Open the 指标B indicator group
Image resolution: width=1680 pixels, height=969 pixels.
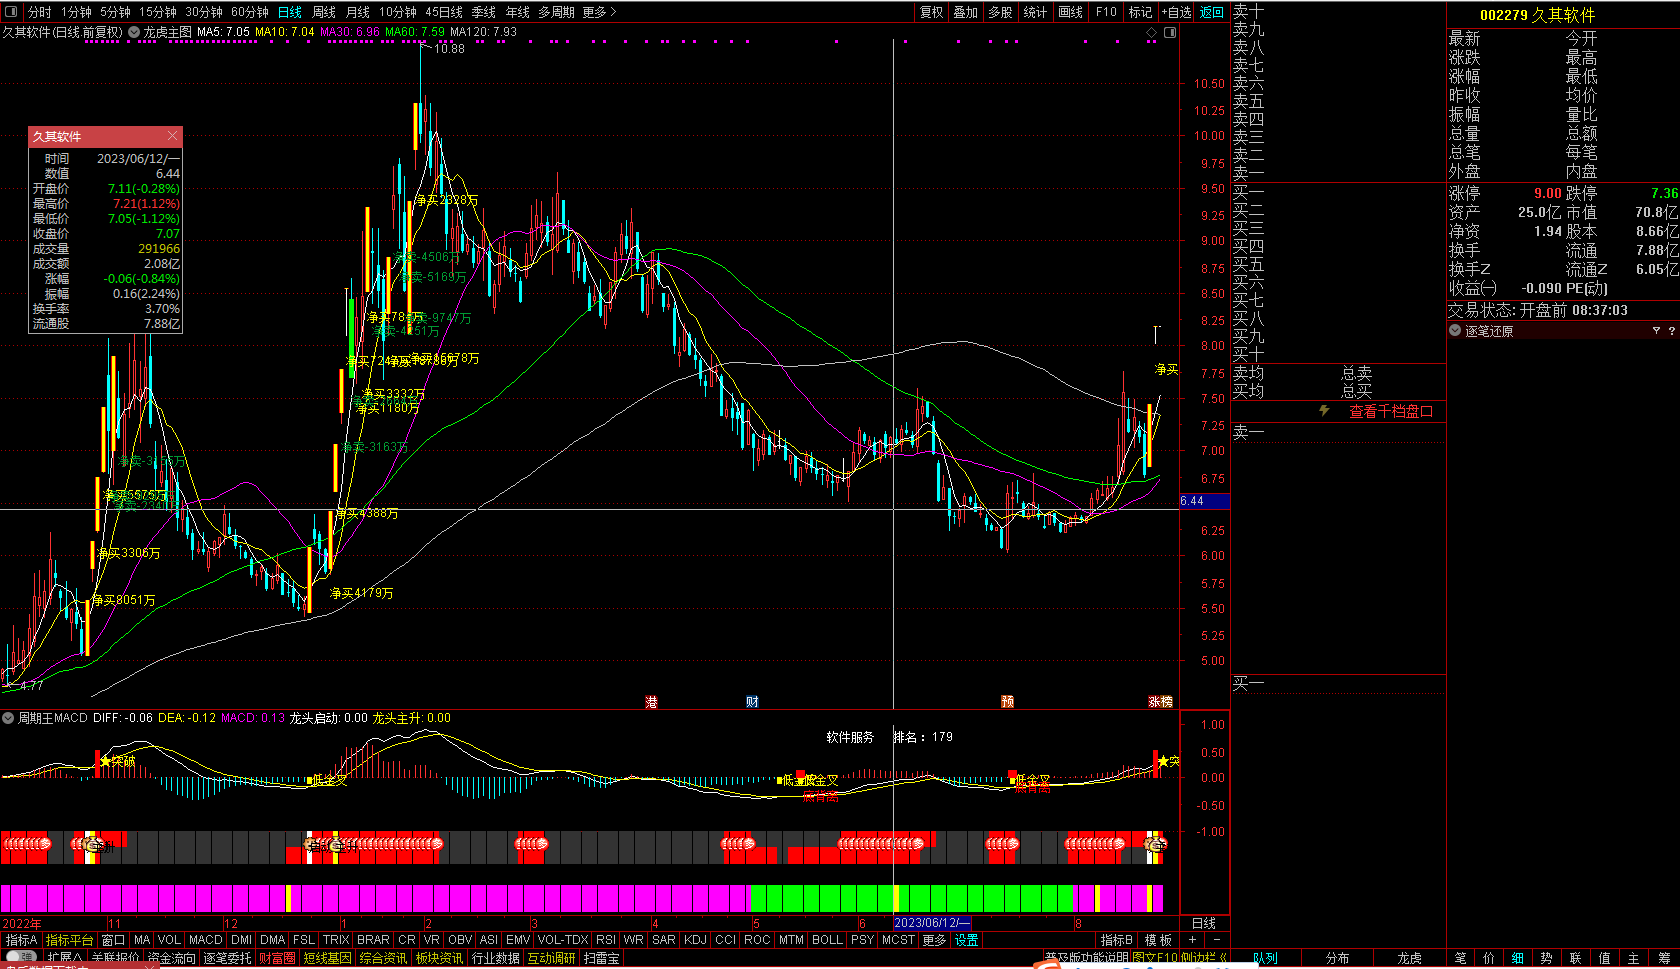[x=1117, y=940]
